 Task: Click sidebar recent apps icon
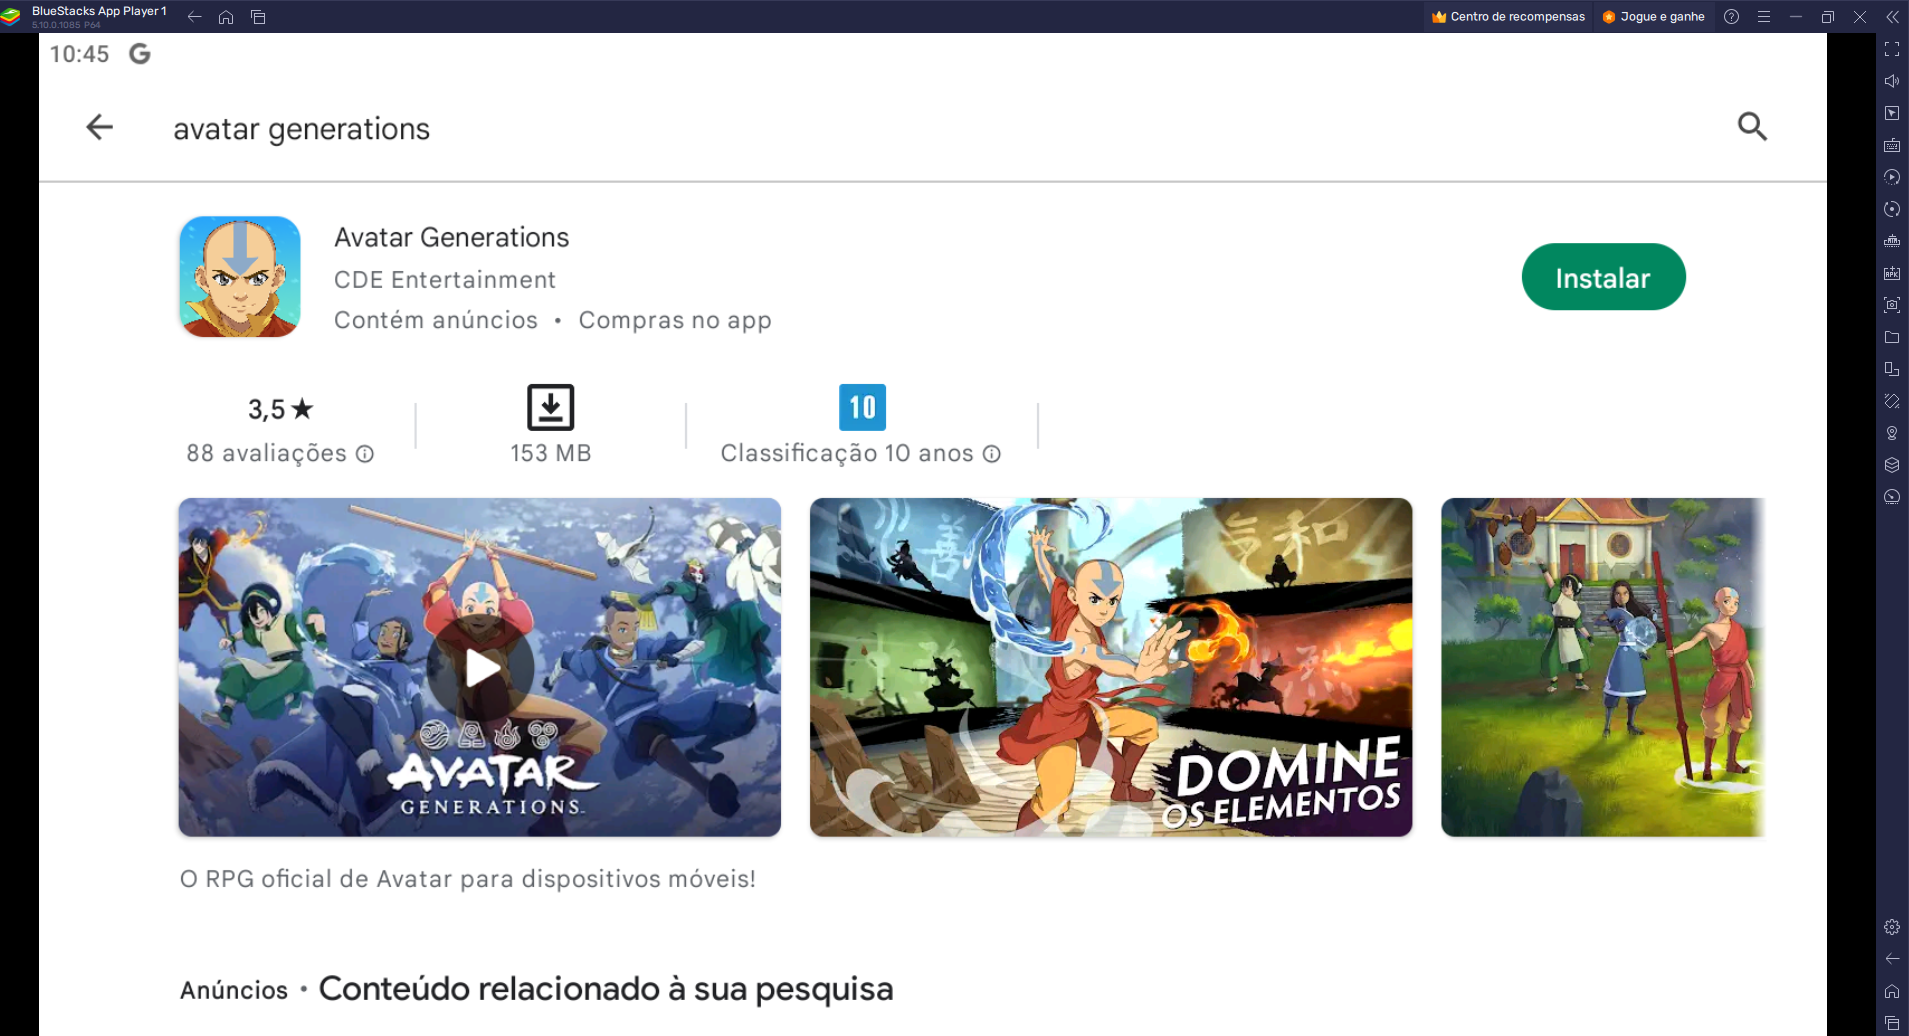click(x=1892, y=1023)
